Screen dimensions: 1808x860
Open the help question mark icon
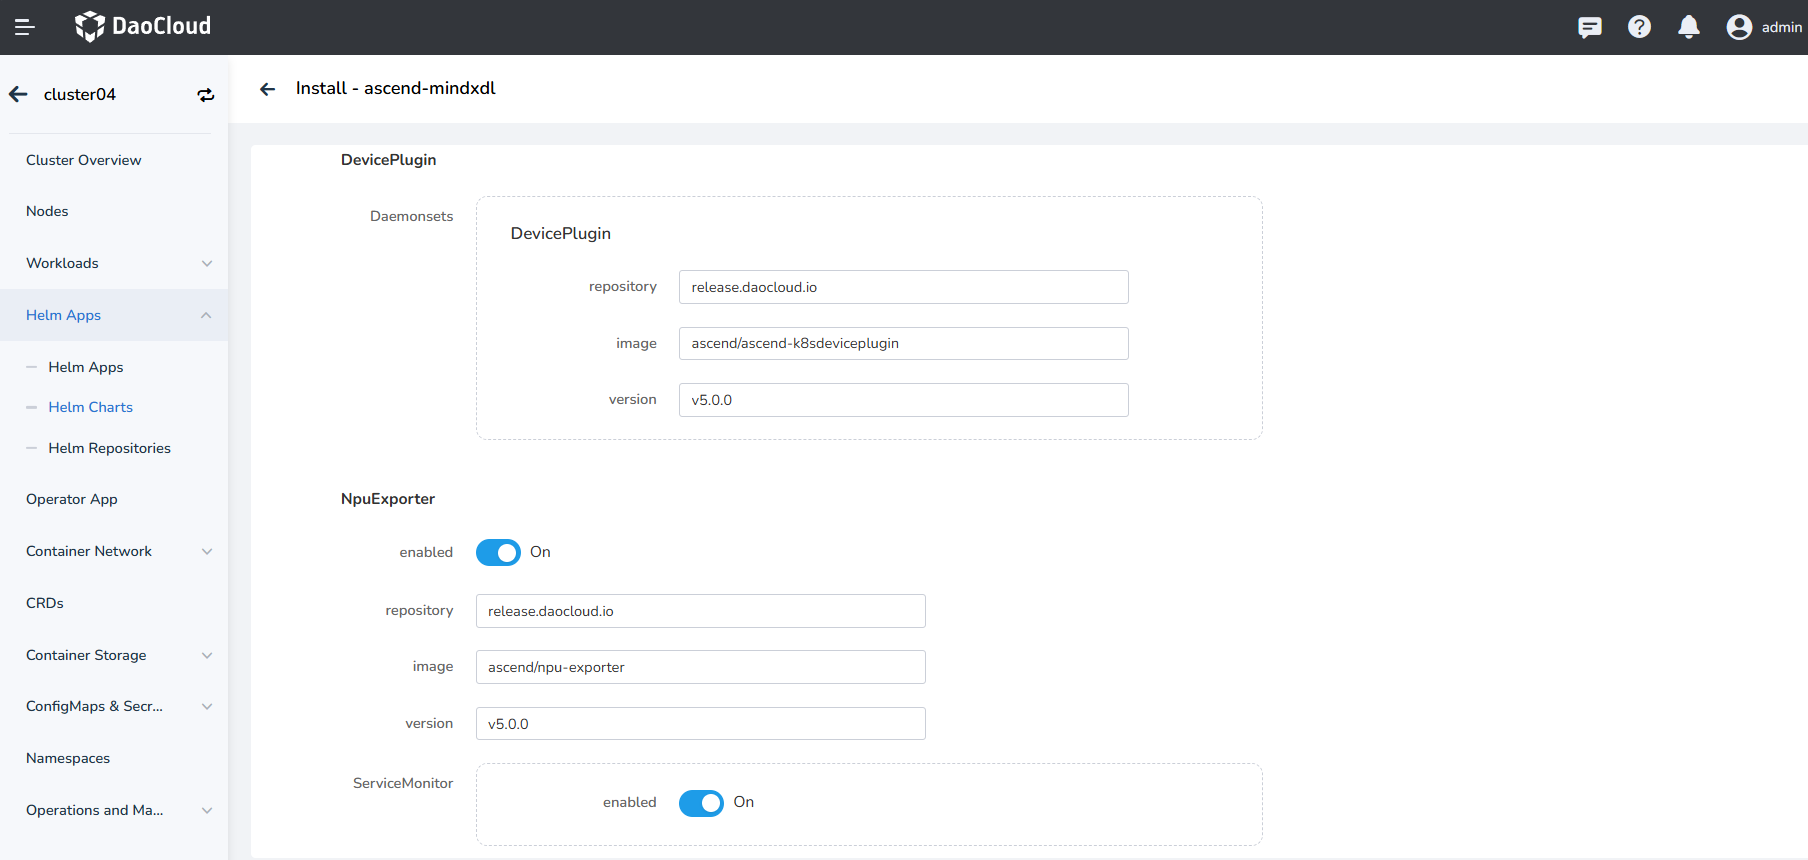[1639, 27]
